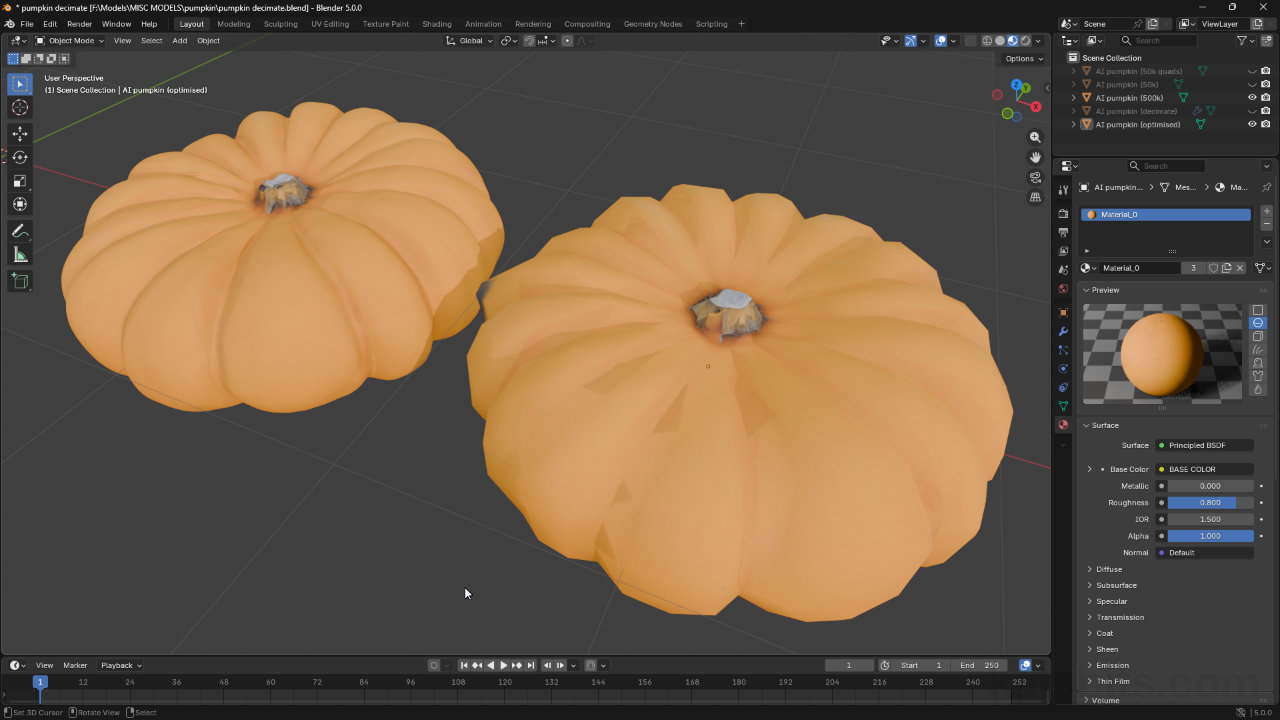The image size is (1280, 720).
Task: Open the Physics properties tab
Action: (1063, 370)
